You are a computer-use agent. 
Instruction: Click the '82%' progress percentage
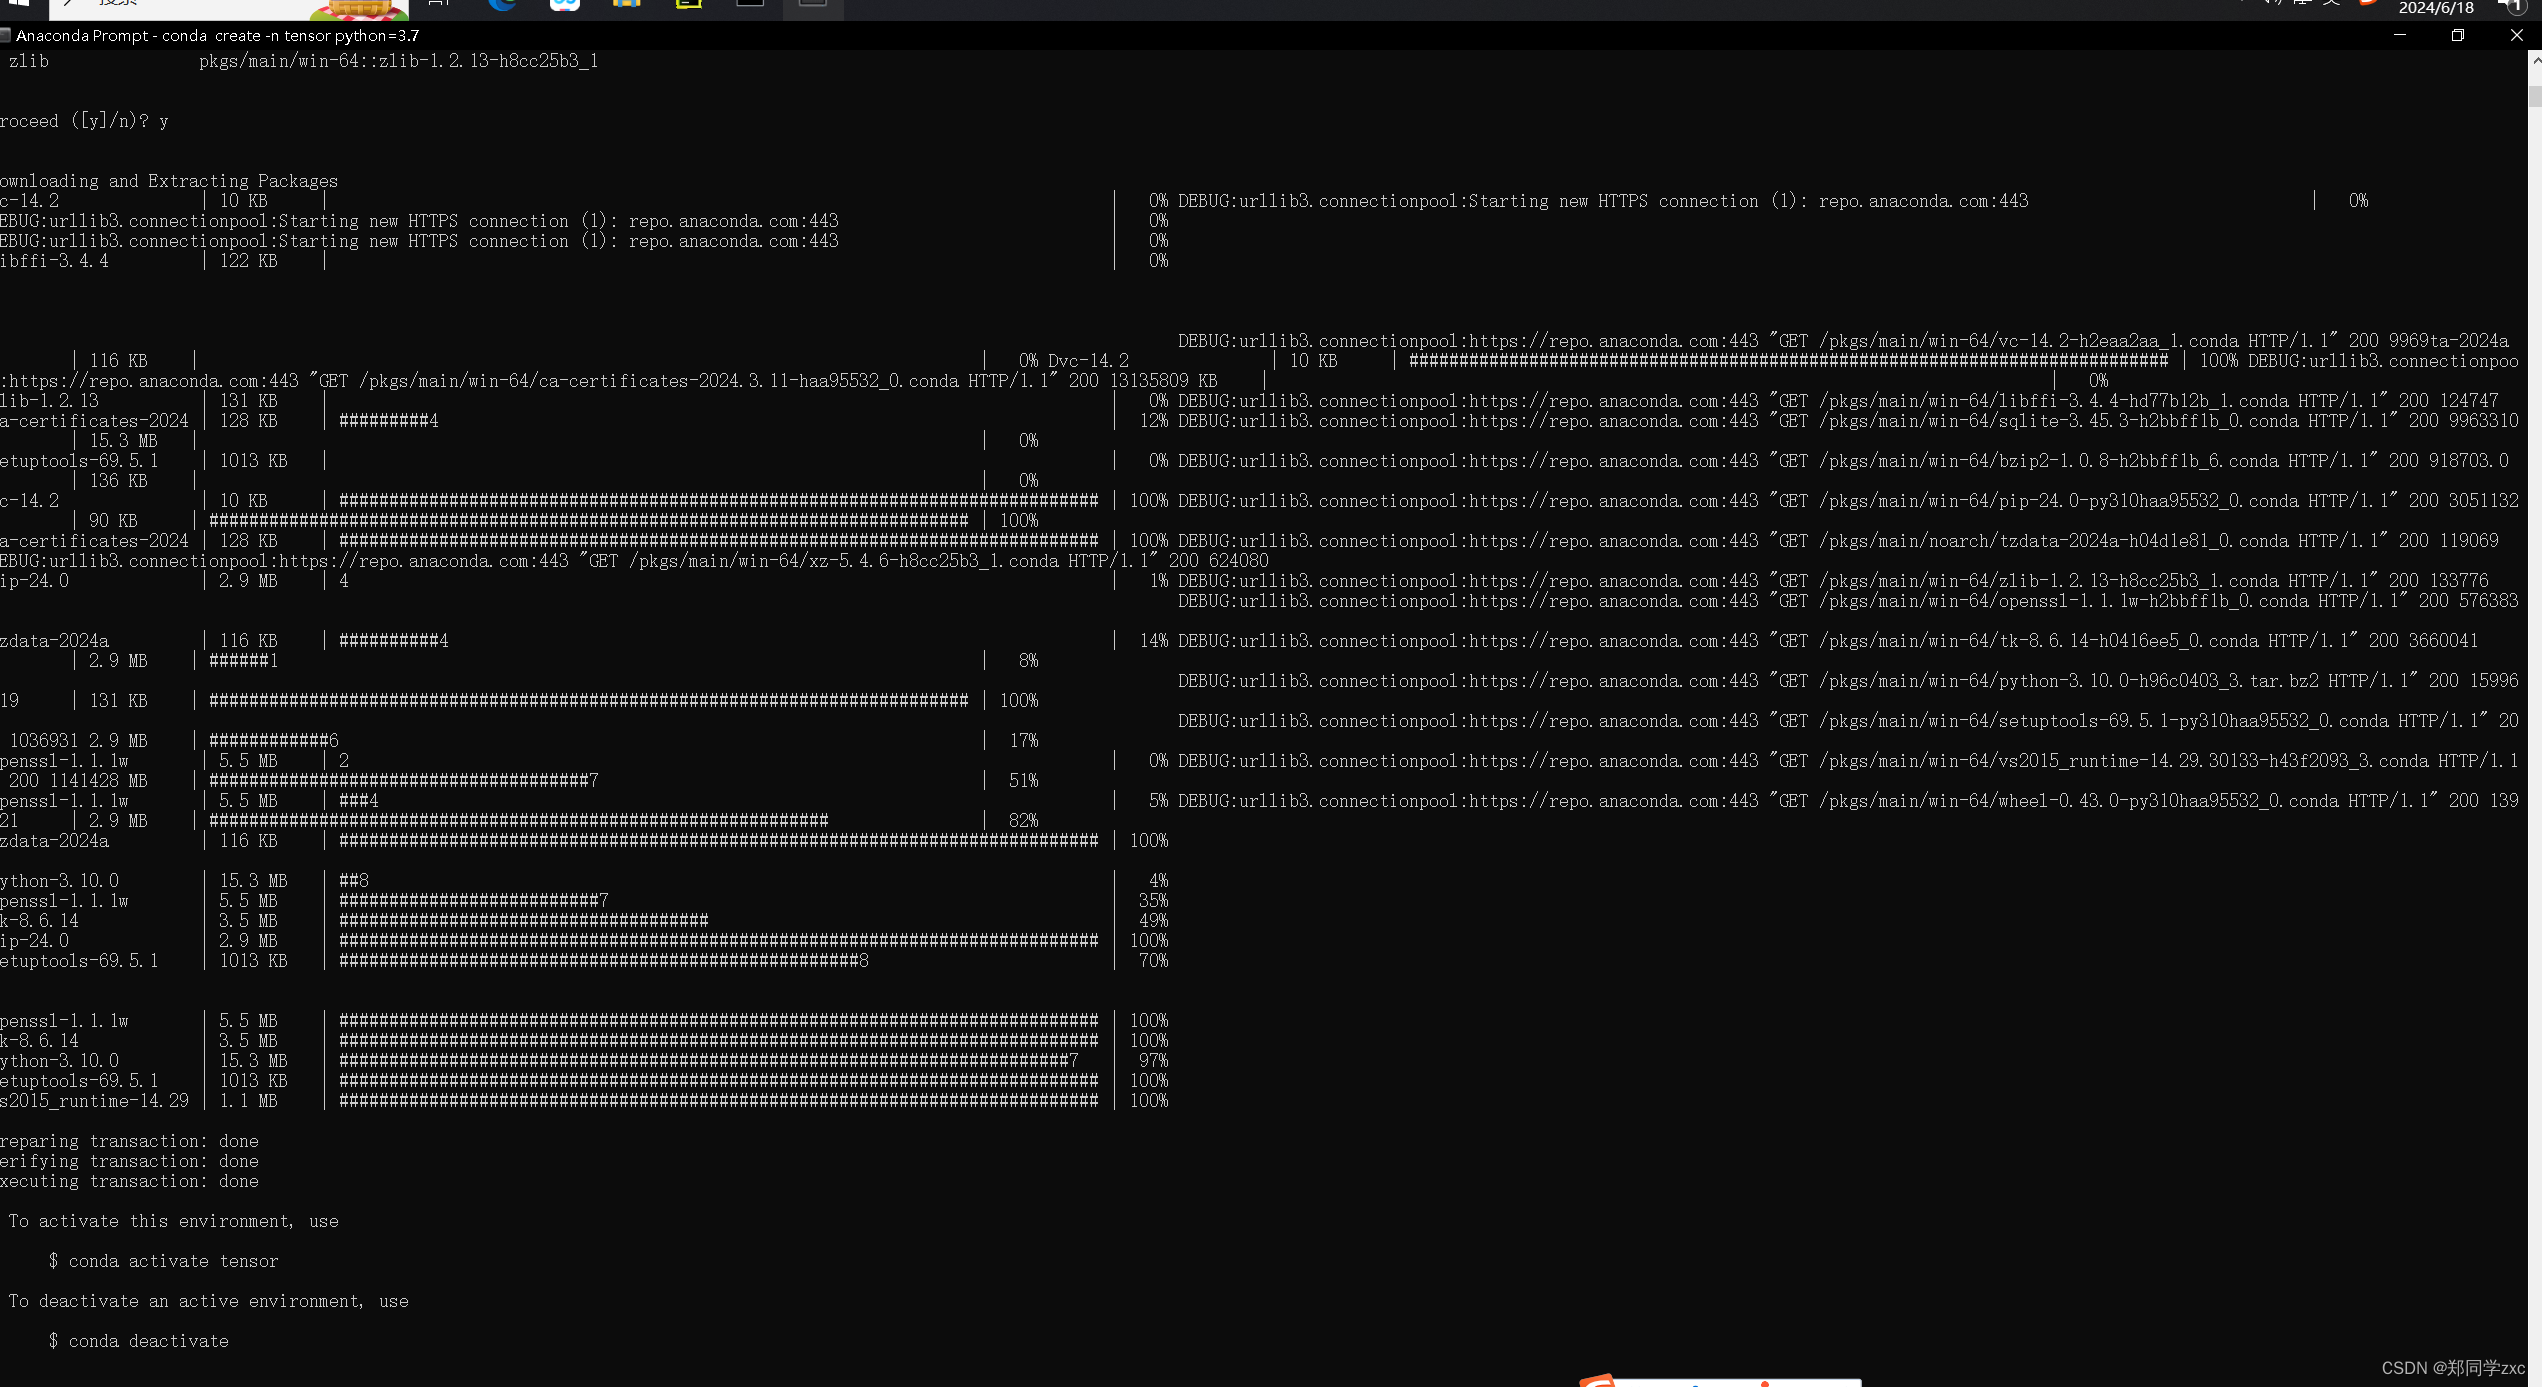point(1023,821)
